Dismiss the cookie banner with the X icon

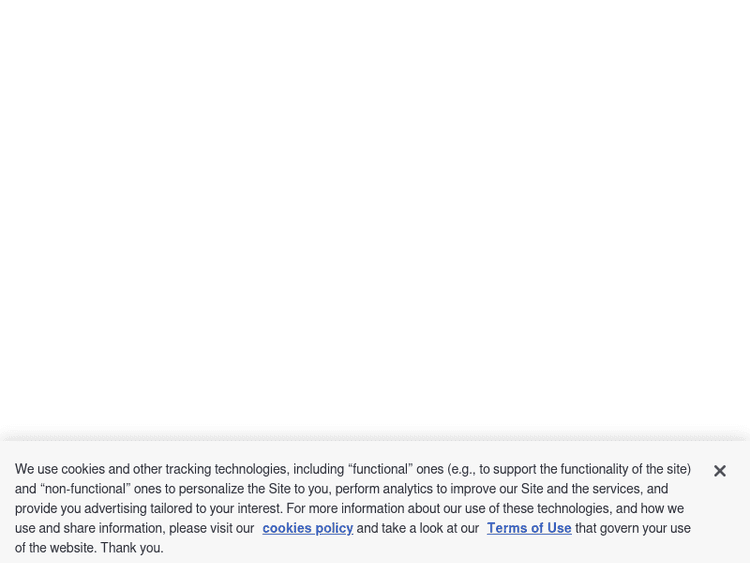719,471
